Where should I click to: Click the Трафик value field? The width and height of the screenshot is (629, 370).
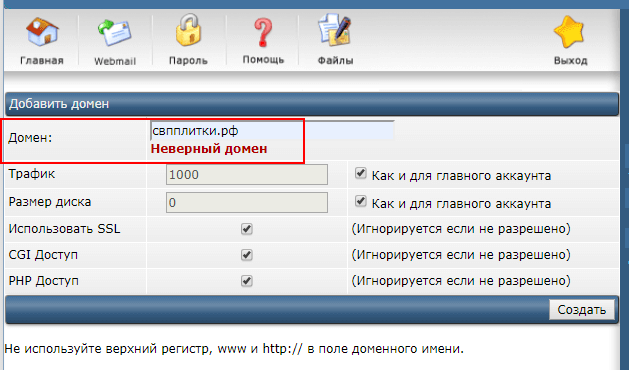247,175
